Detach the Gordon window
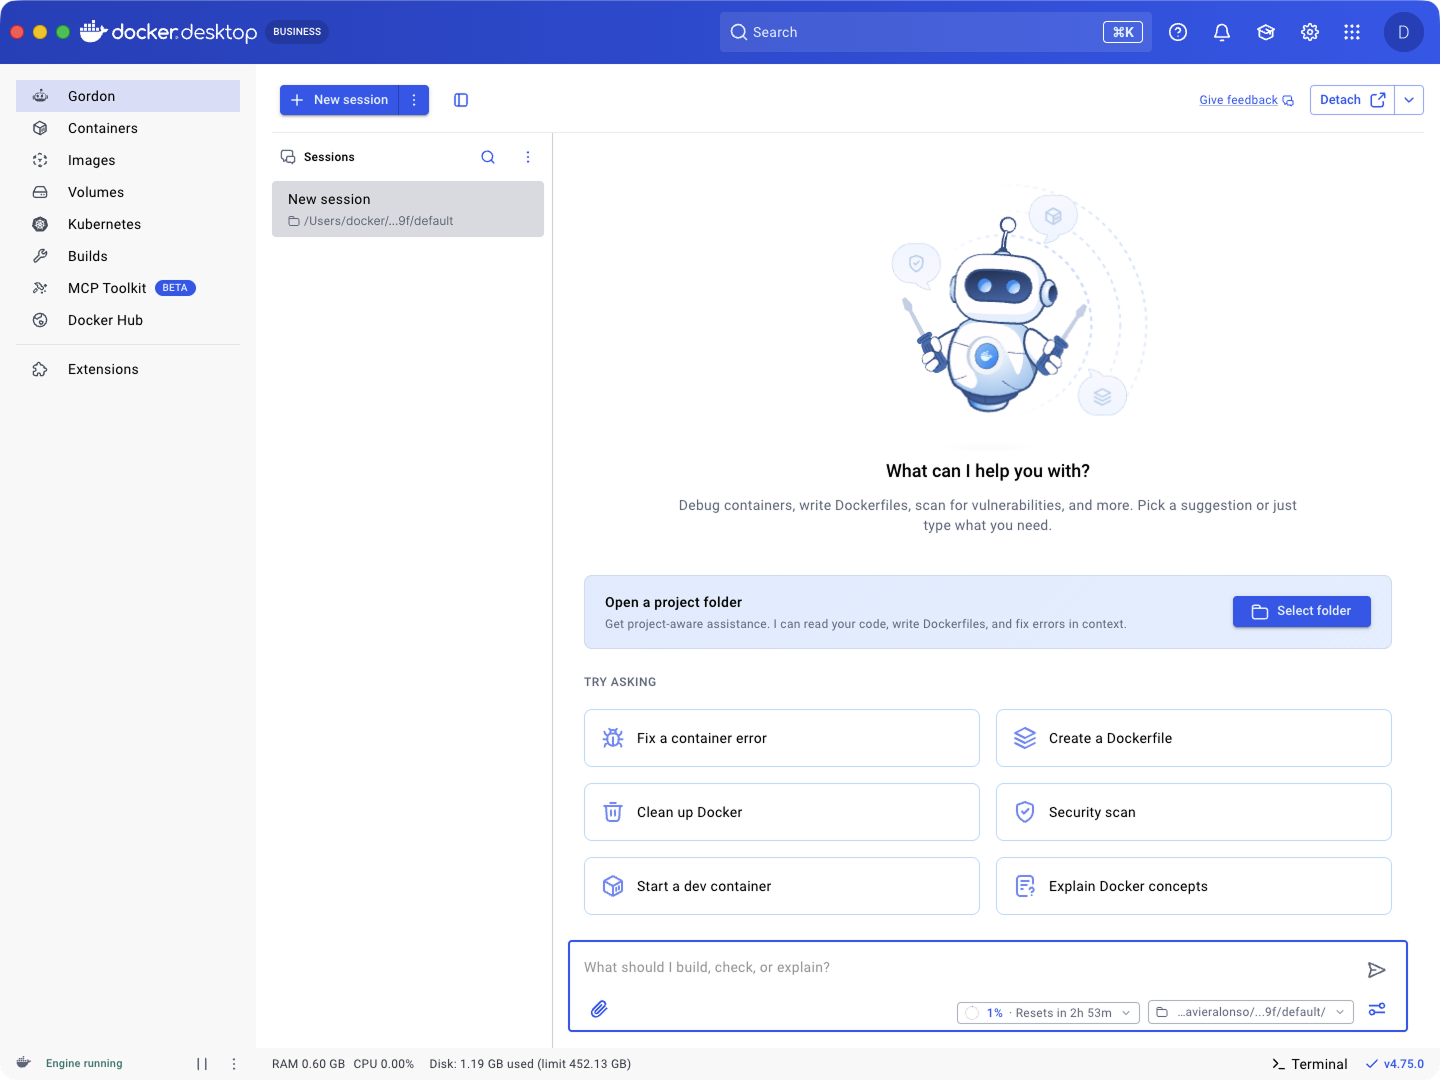 [x=1352, y=100]
